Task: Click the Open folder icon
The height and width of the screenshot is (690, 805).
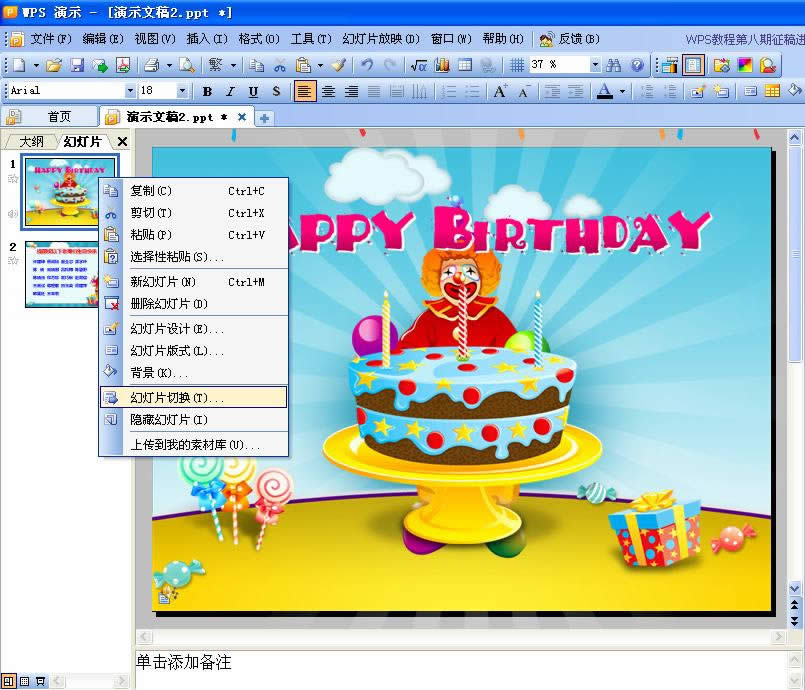Action: point(54,65)
